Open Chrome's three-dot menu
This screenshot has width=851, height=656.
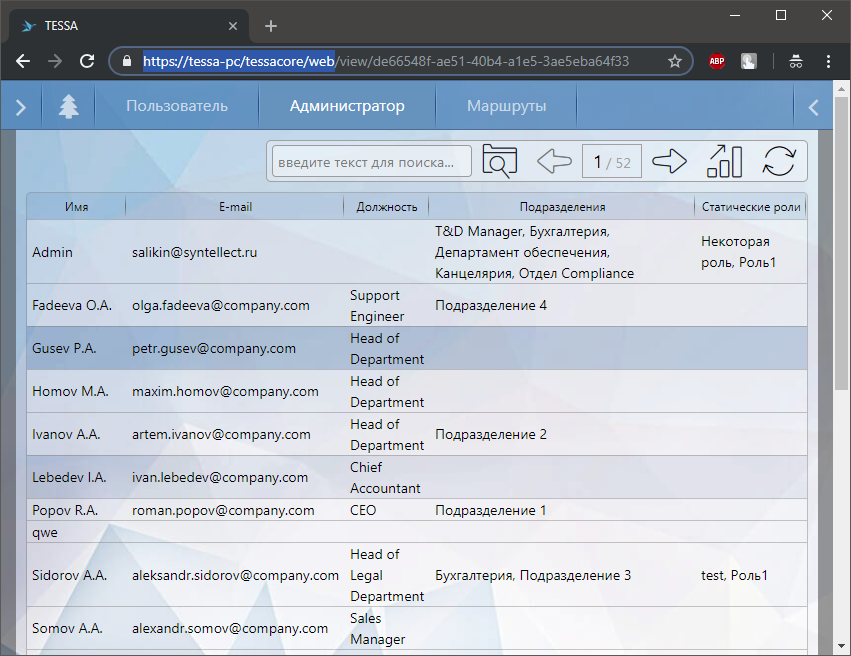tap(828, 61)
